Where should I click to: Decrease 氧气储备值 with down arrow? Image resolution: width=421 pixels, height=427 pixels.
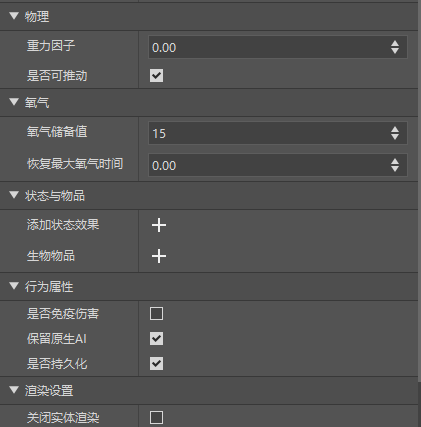395,136
